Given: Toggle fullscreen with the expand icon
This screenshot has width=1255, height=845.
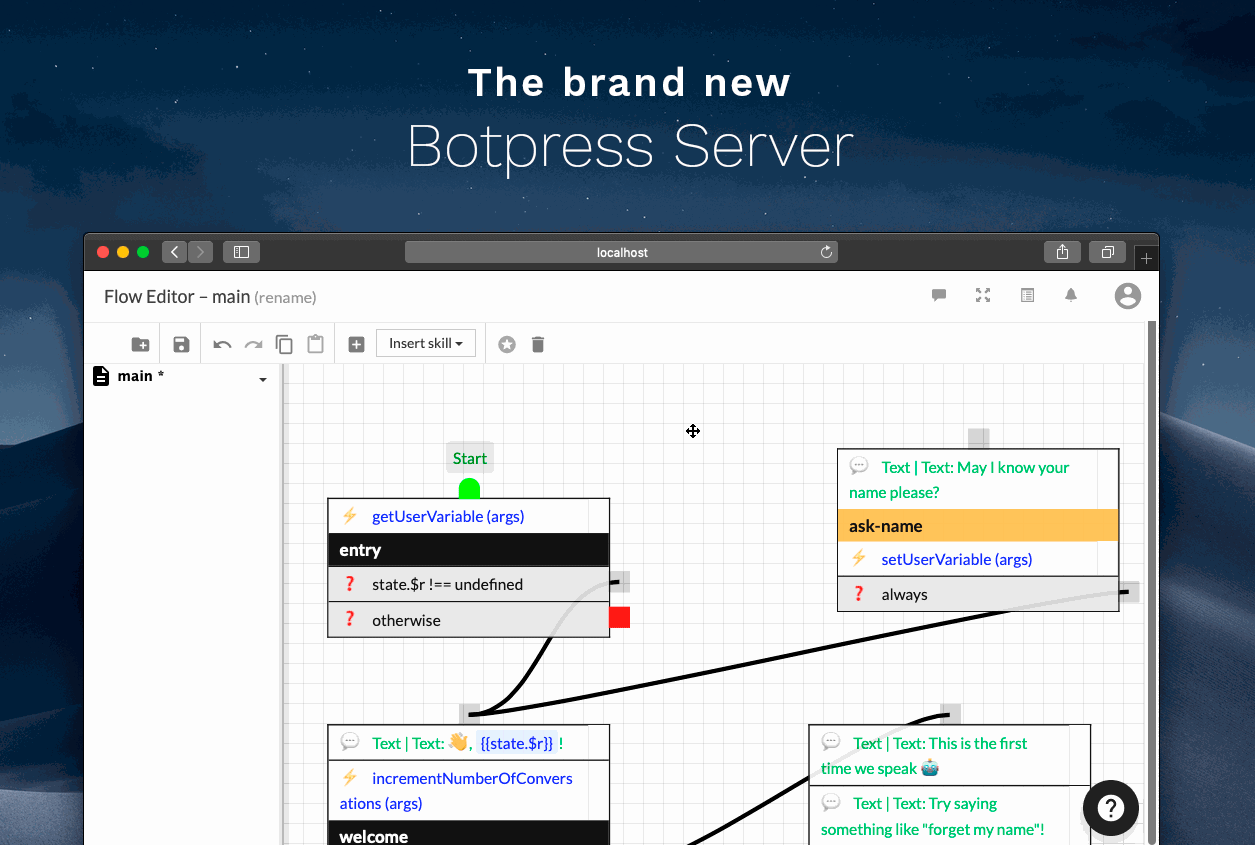Looking at the screenshot, I should [x=983, y=295].
